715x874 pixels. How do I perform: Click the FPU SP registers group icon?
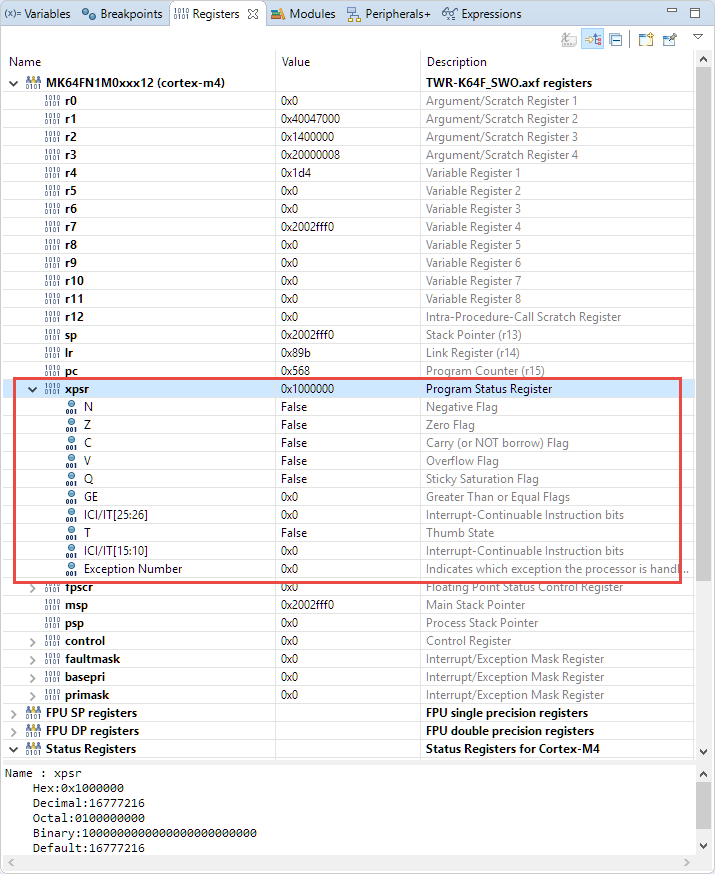[x=33, y=713]
